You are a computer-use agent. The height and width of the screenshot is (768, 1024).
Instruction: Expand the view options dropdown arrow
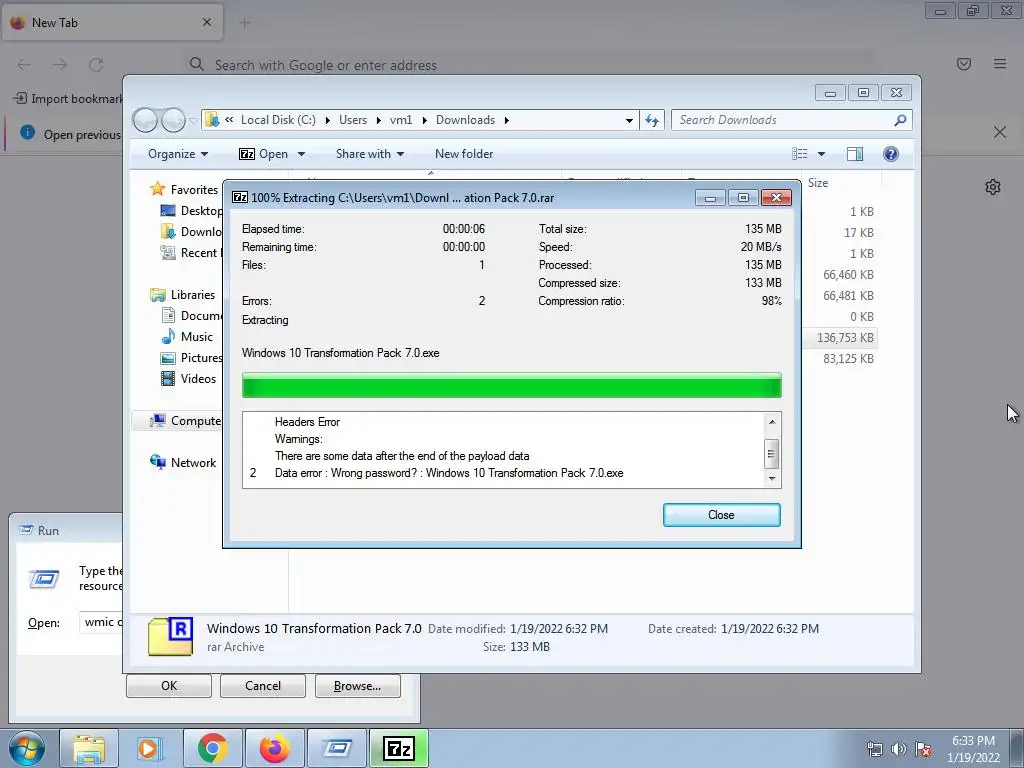pos(822,154)
